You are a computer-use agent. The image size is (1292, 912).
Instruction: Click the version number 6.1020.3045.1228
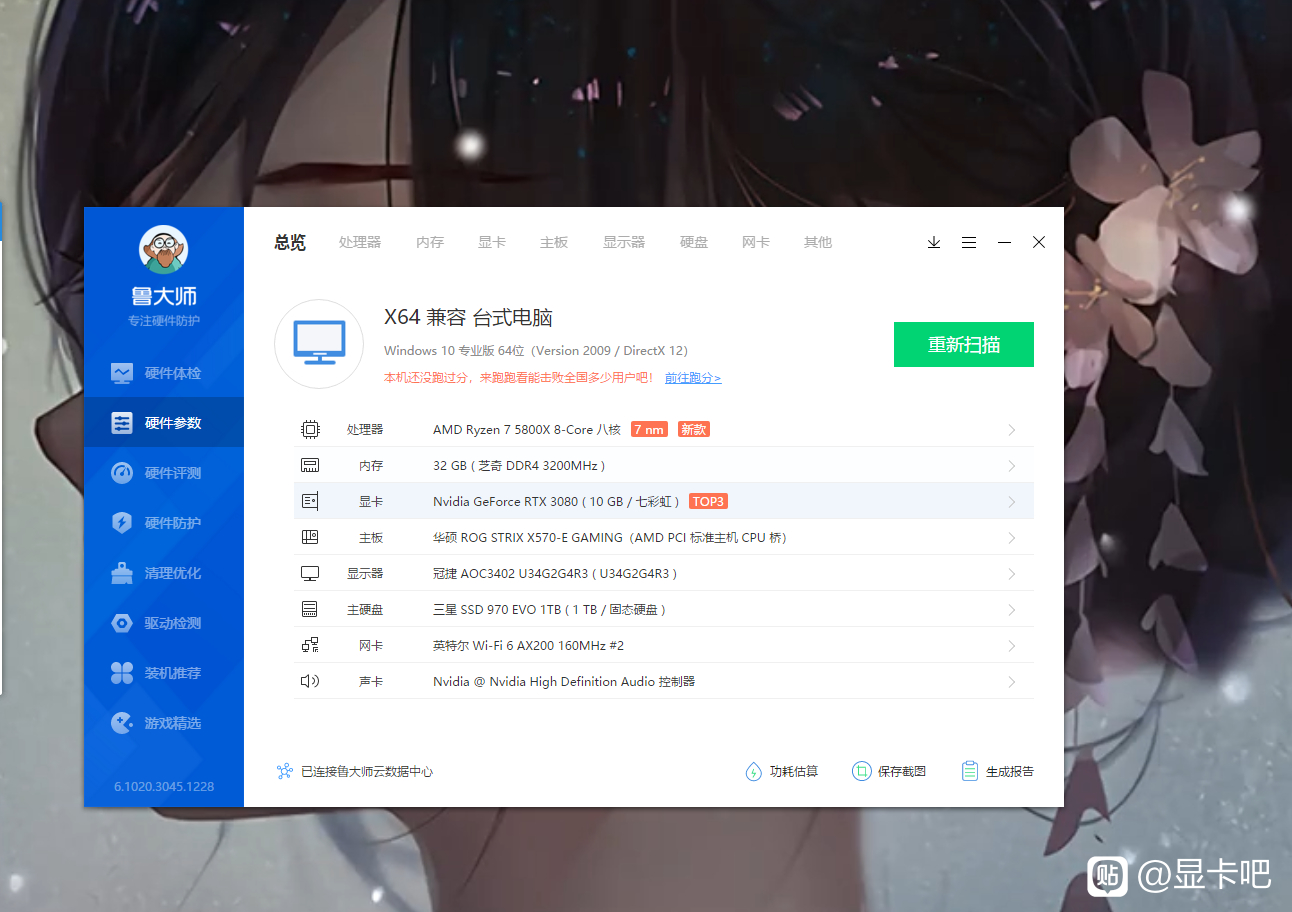click(x=164, y=786)
